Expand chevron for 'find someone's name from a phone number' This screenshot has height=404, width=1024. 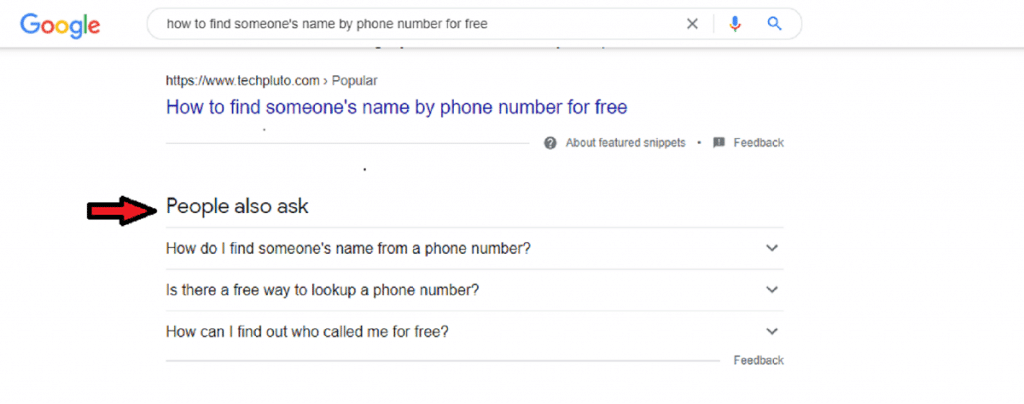[771, 248]
